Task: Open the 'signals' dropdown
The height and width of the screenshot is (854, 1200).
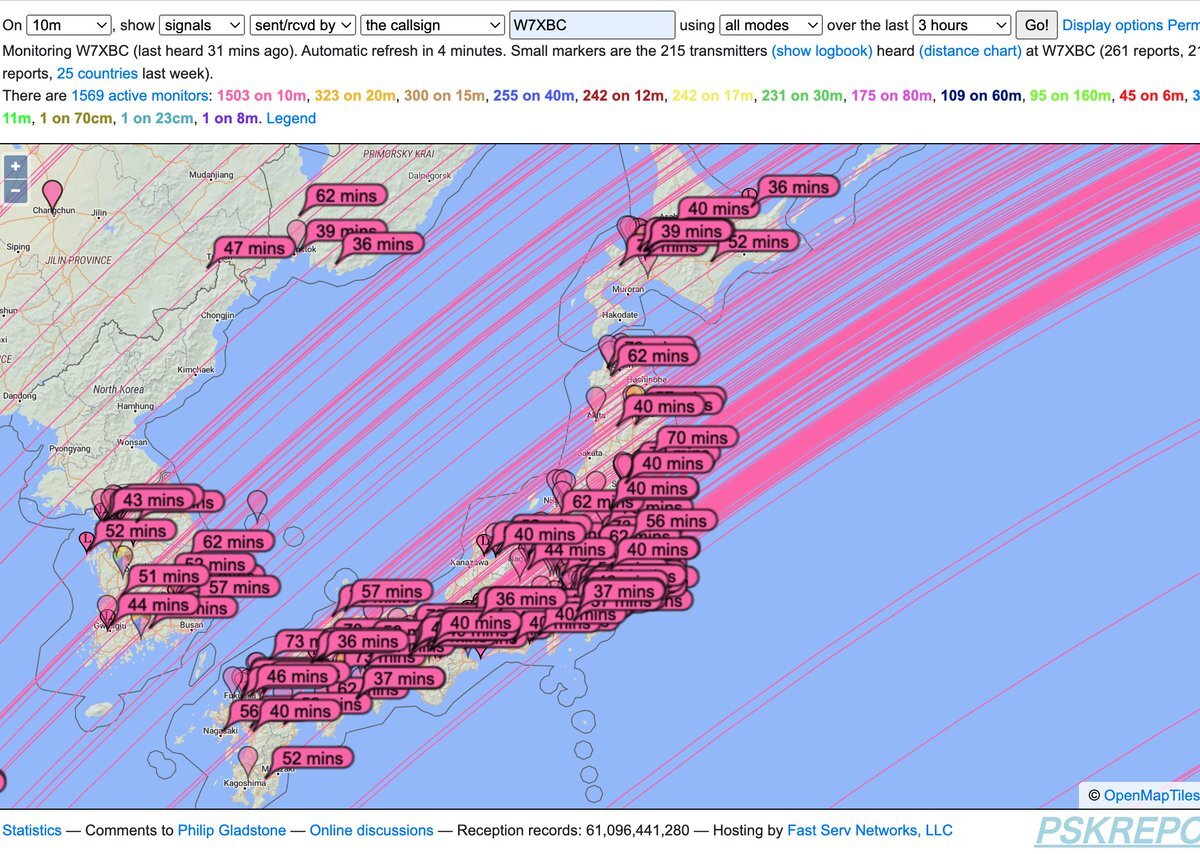Action: [x=202, y=25]
